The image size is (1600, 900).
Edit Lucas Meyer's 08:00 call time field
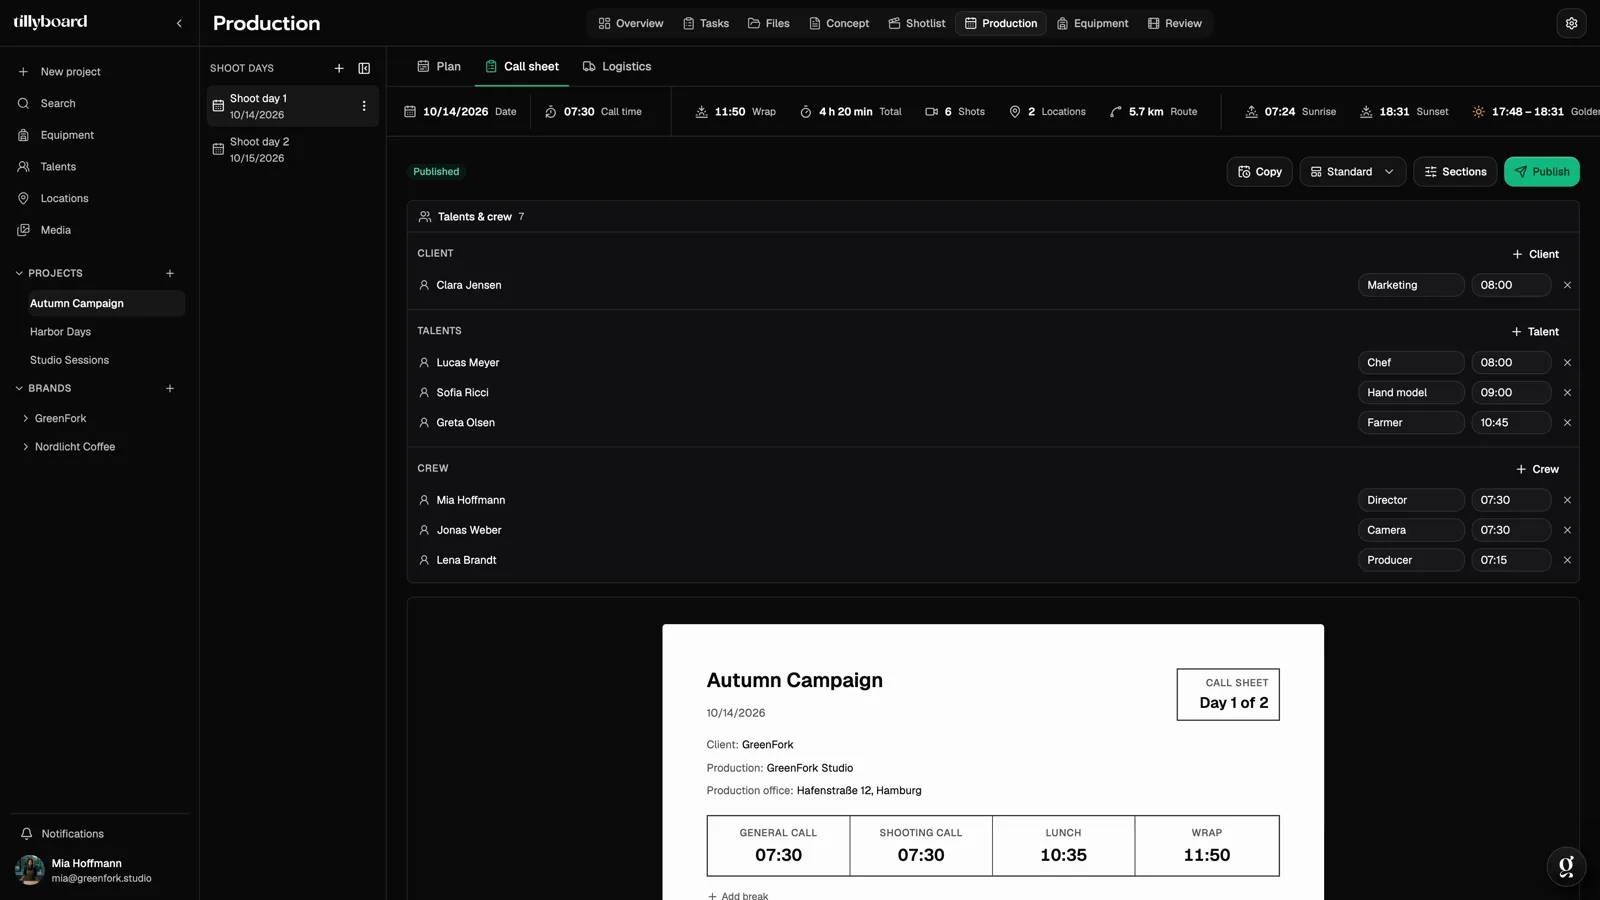coord(1510,363)
